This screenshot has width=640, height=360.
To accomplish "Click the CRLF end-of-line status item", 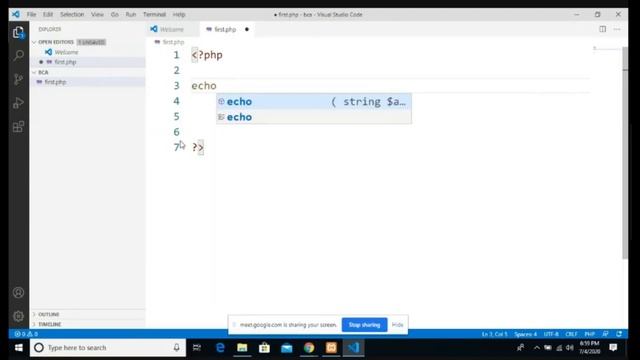I will pos(571,334).
